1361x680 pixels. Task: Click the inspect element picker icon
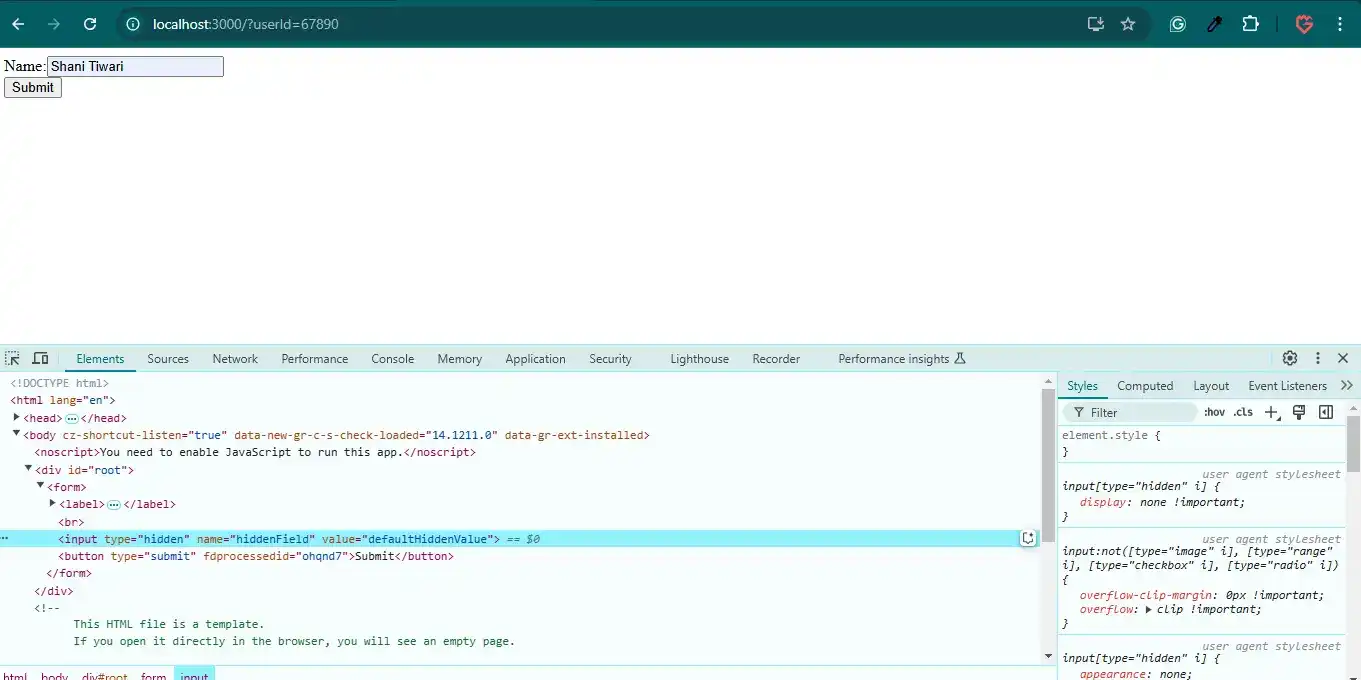(x=12, y=358)
